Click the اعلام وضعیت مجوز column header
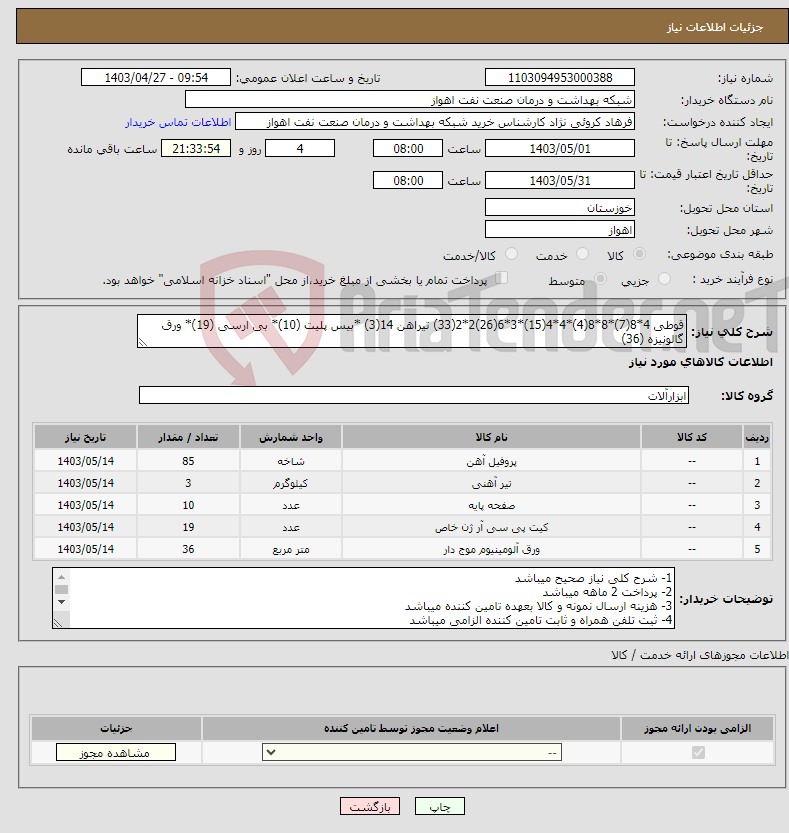 411,728
